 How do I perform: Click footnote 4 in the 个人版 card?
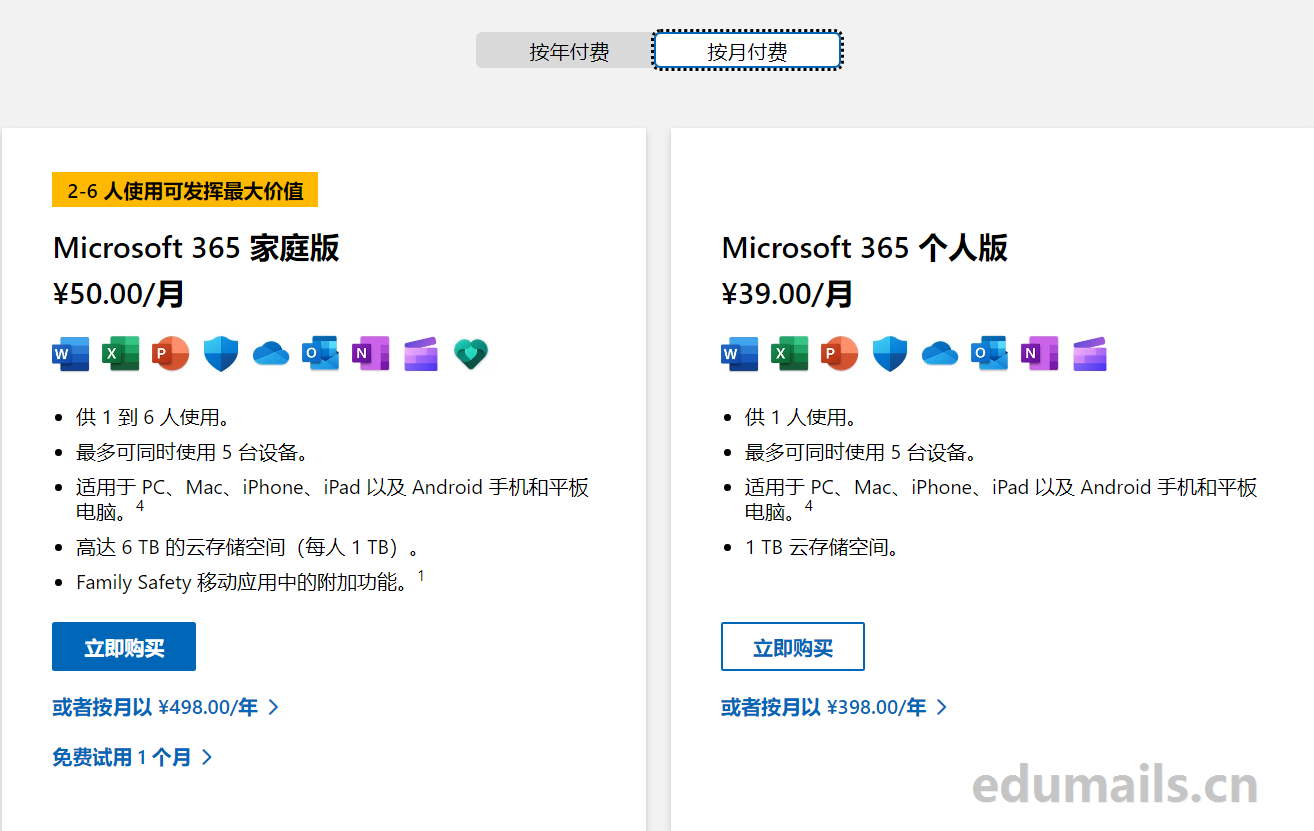(x=809, y=506)
